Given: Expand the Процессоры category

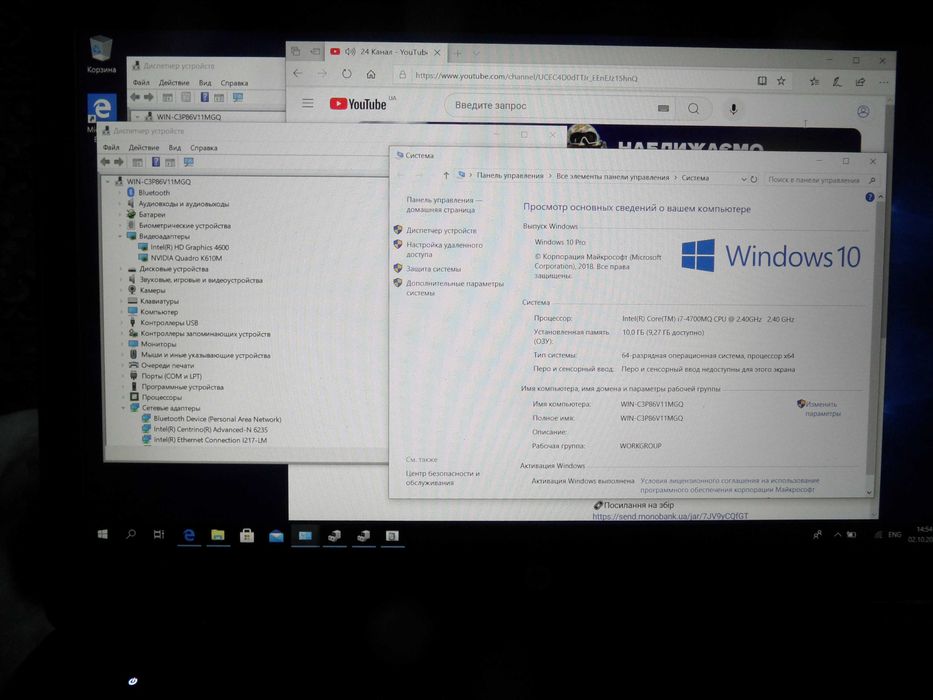Looking at the screenshot, I should pos(123,397).
